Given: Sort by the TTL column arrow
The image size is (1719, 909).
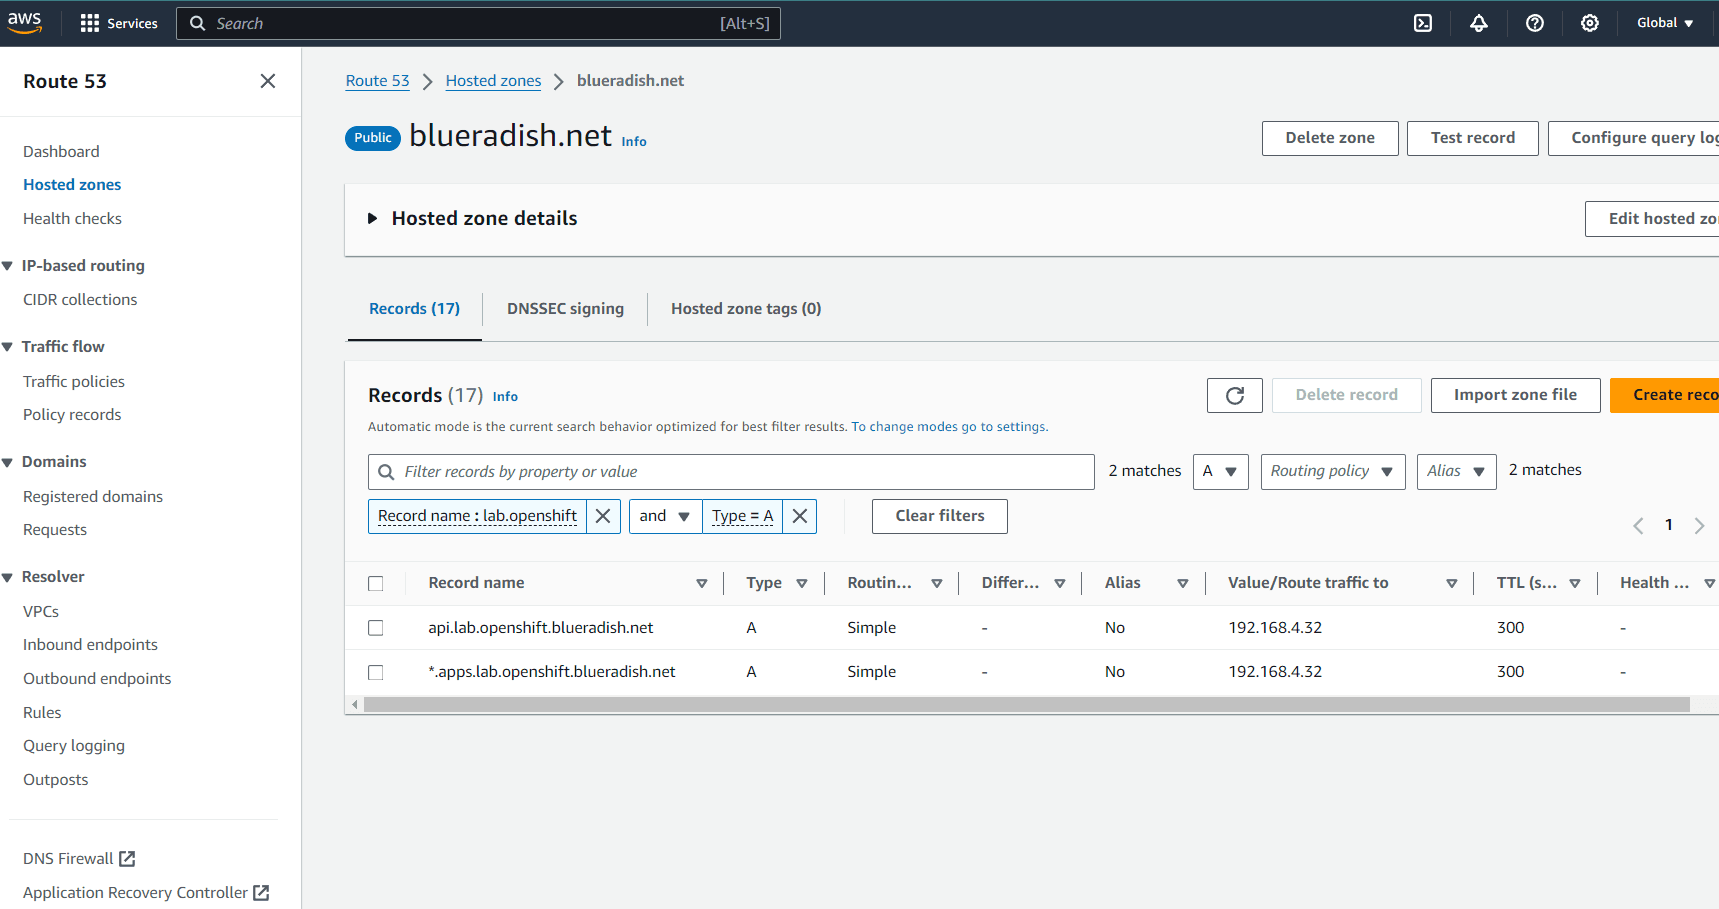Looking at the screenshot, I should [1575, 583].
